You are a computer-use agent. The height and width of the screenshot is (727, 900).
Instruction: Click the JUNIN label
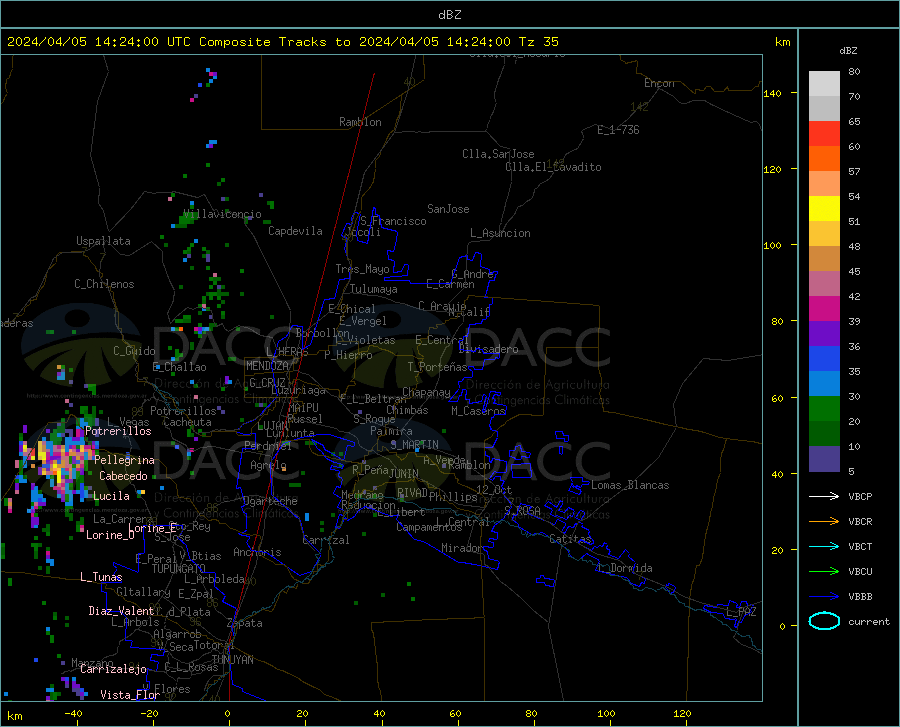click(x=404, y=473)
